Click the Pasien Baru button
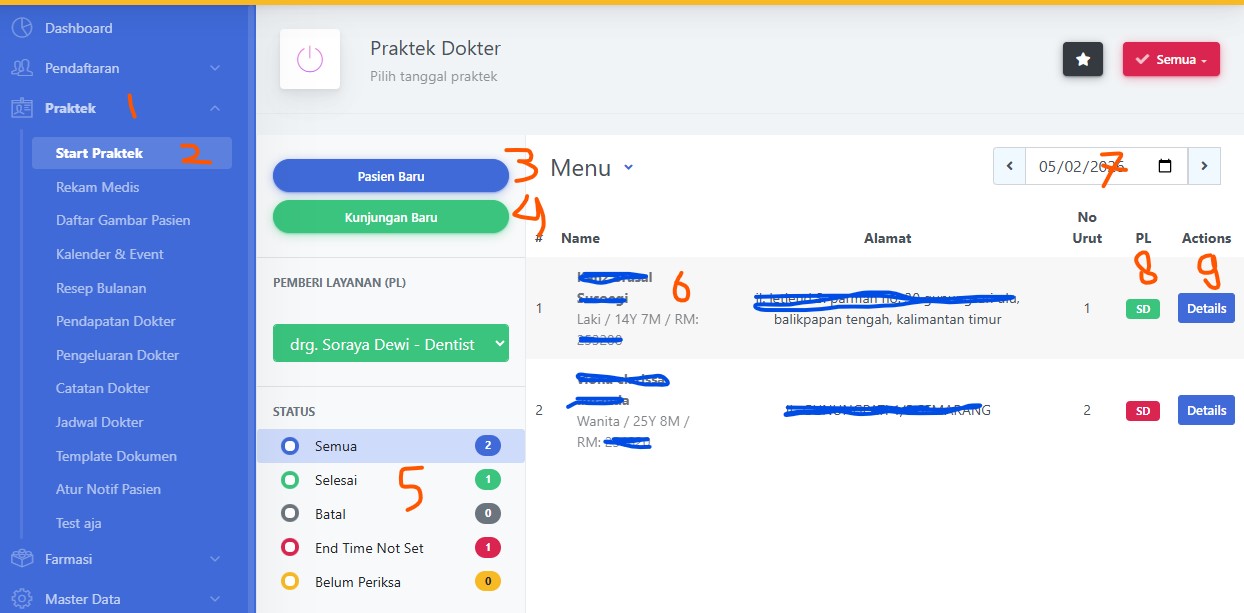 click(390, 176)
